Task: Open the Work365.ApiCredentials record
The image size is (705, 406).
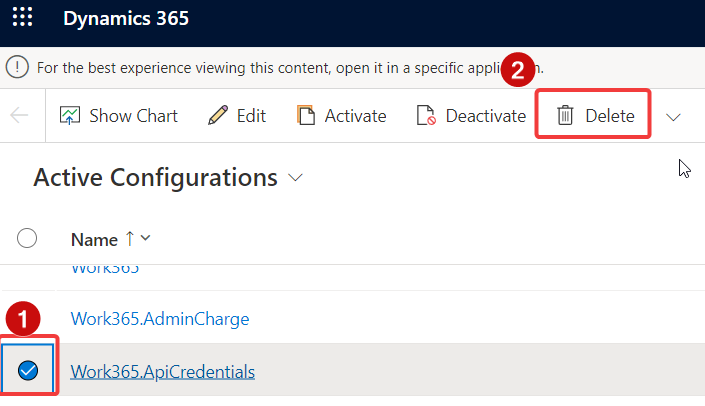Action: coord(163,371)
